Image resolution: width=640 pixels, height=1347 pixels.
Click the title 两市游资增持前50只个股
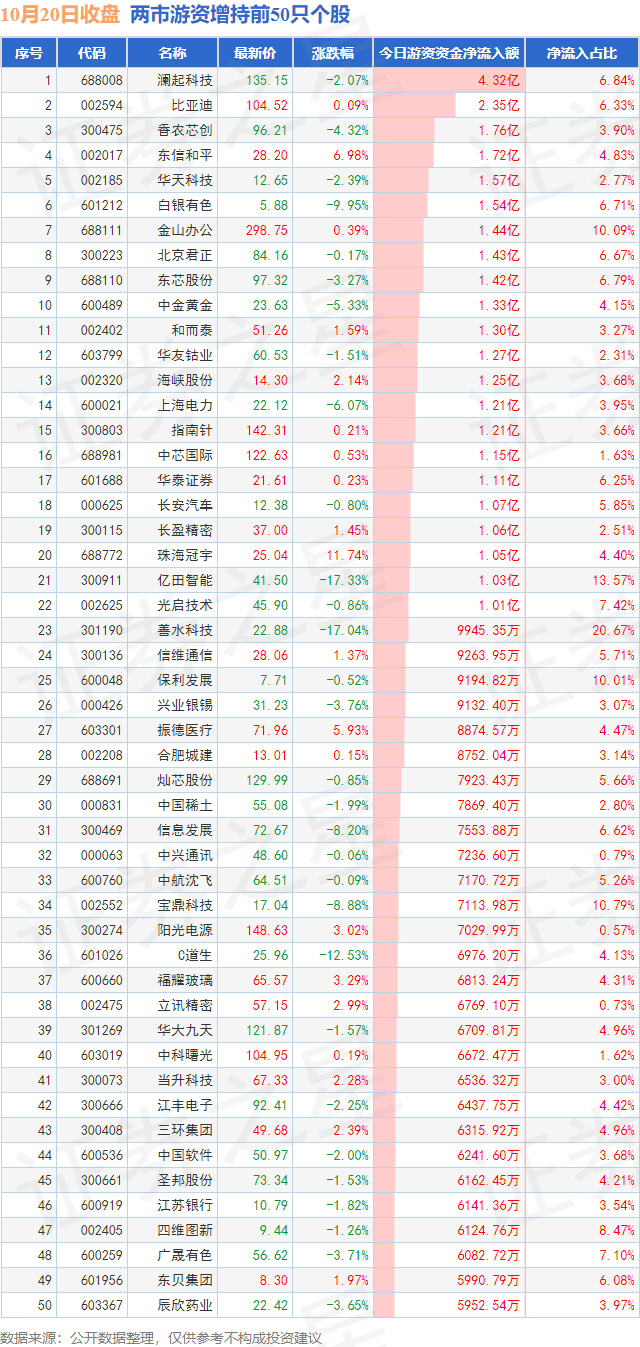point(241,17)
